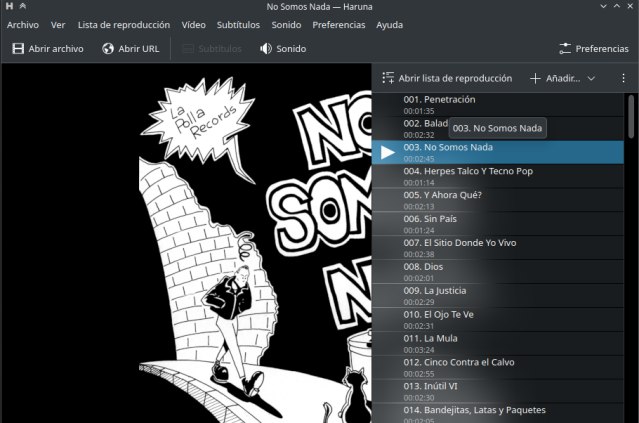
Task: Click the speaker icon for Sonido toolbar
Action: tap(266, 48)
